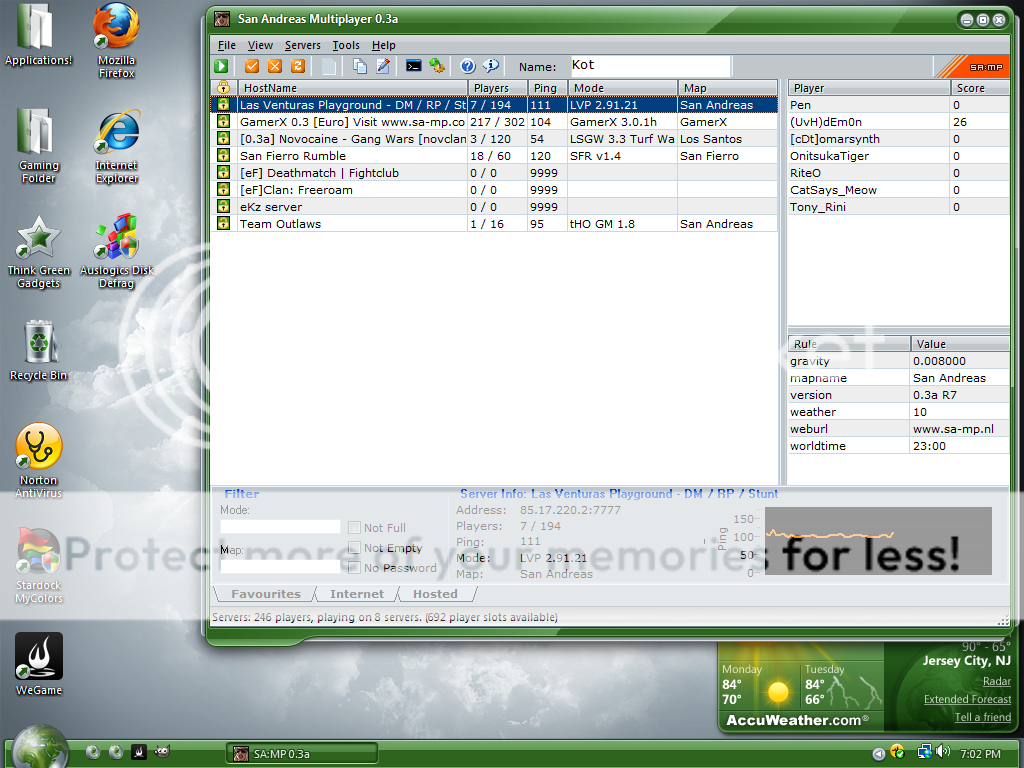Sort servers by the Ping column header
Viewport: 1024px width, 768px height.
click(x=548, y=87)
